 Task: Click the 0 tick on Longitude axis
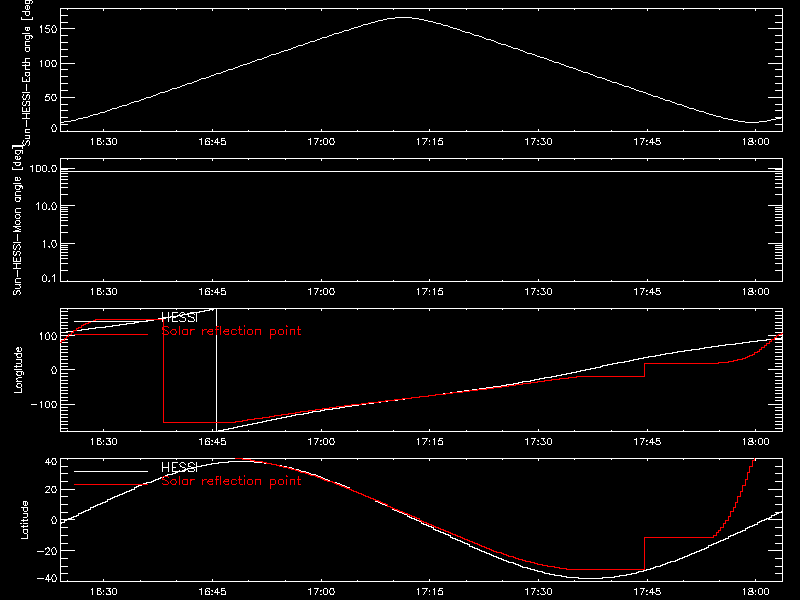tap(54, 370)
